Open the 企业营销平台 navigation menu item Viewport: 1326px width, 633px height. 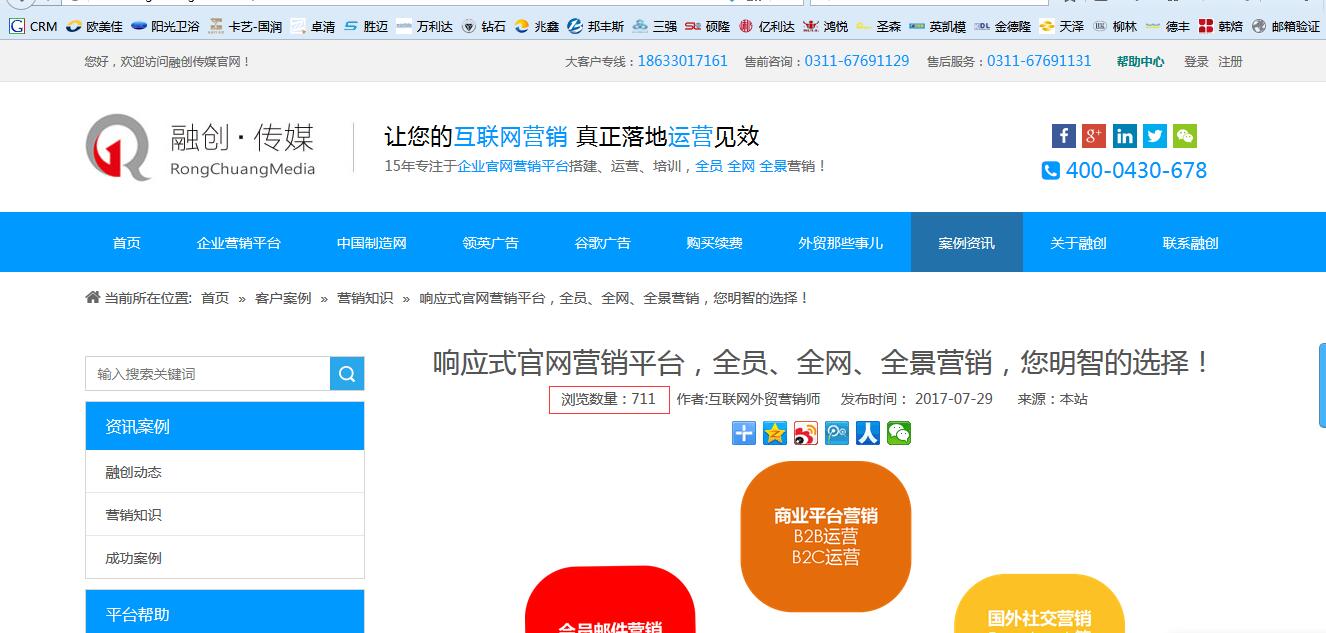tap(239, 243)
